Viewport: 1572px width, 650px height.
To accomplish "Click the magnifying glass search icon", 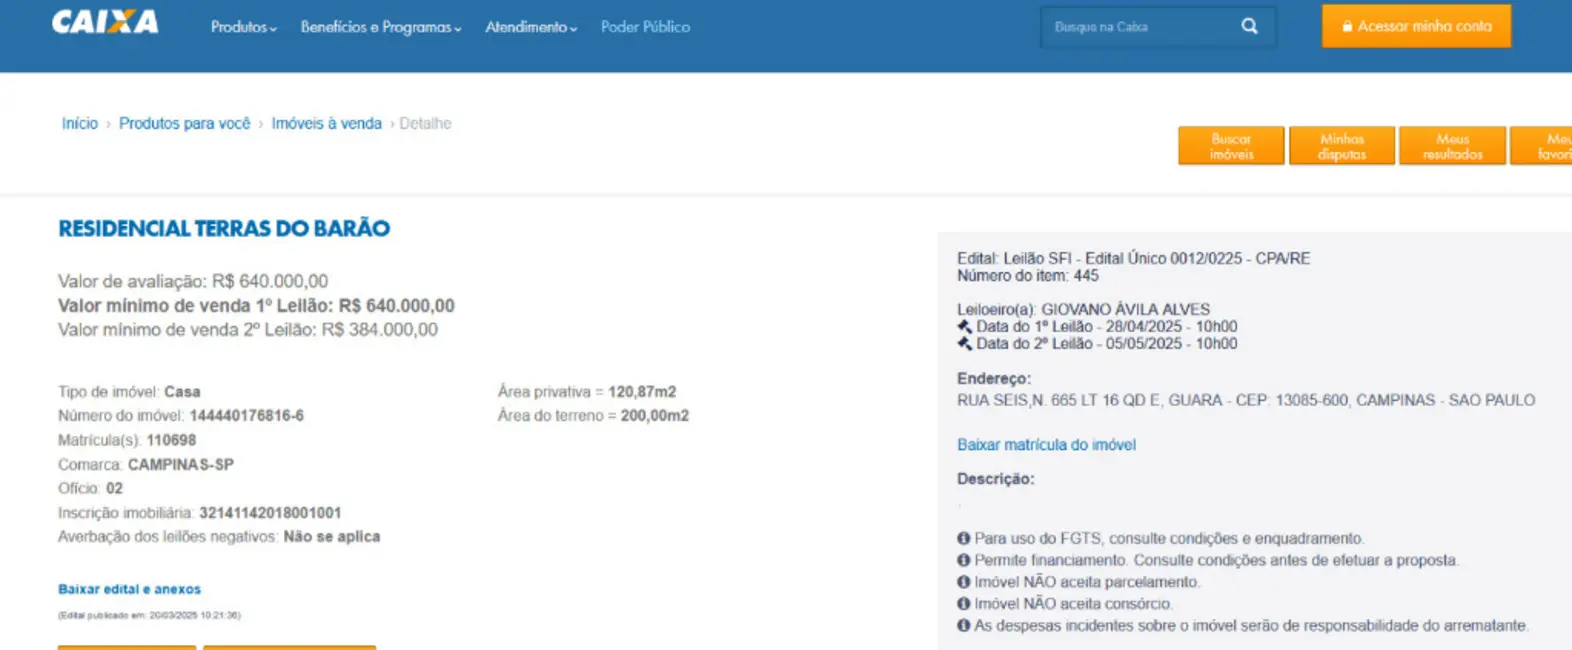I will [1249, 27].
